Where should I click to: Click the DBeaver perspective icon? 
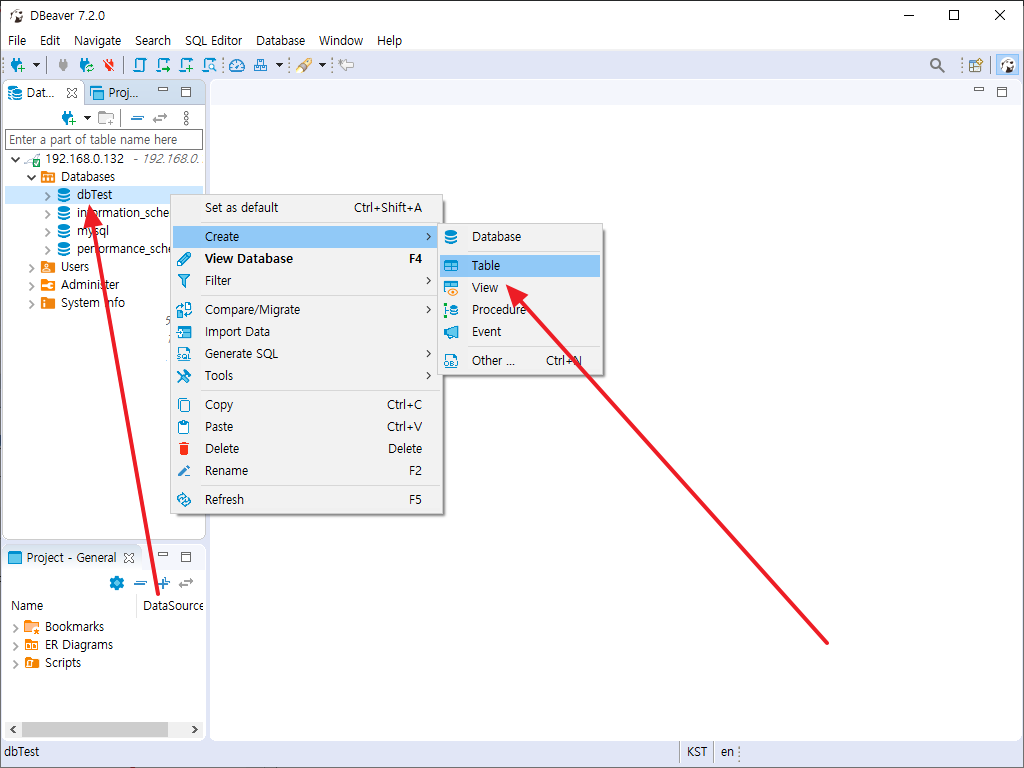pyautogui.click(x=1008, y=65)
